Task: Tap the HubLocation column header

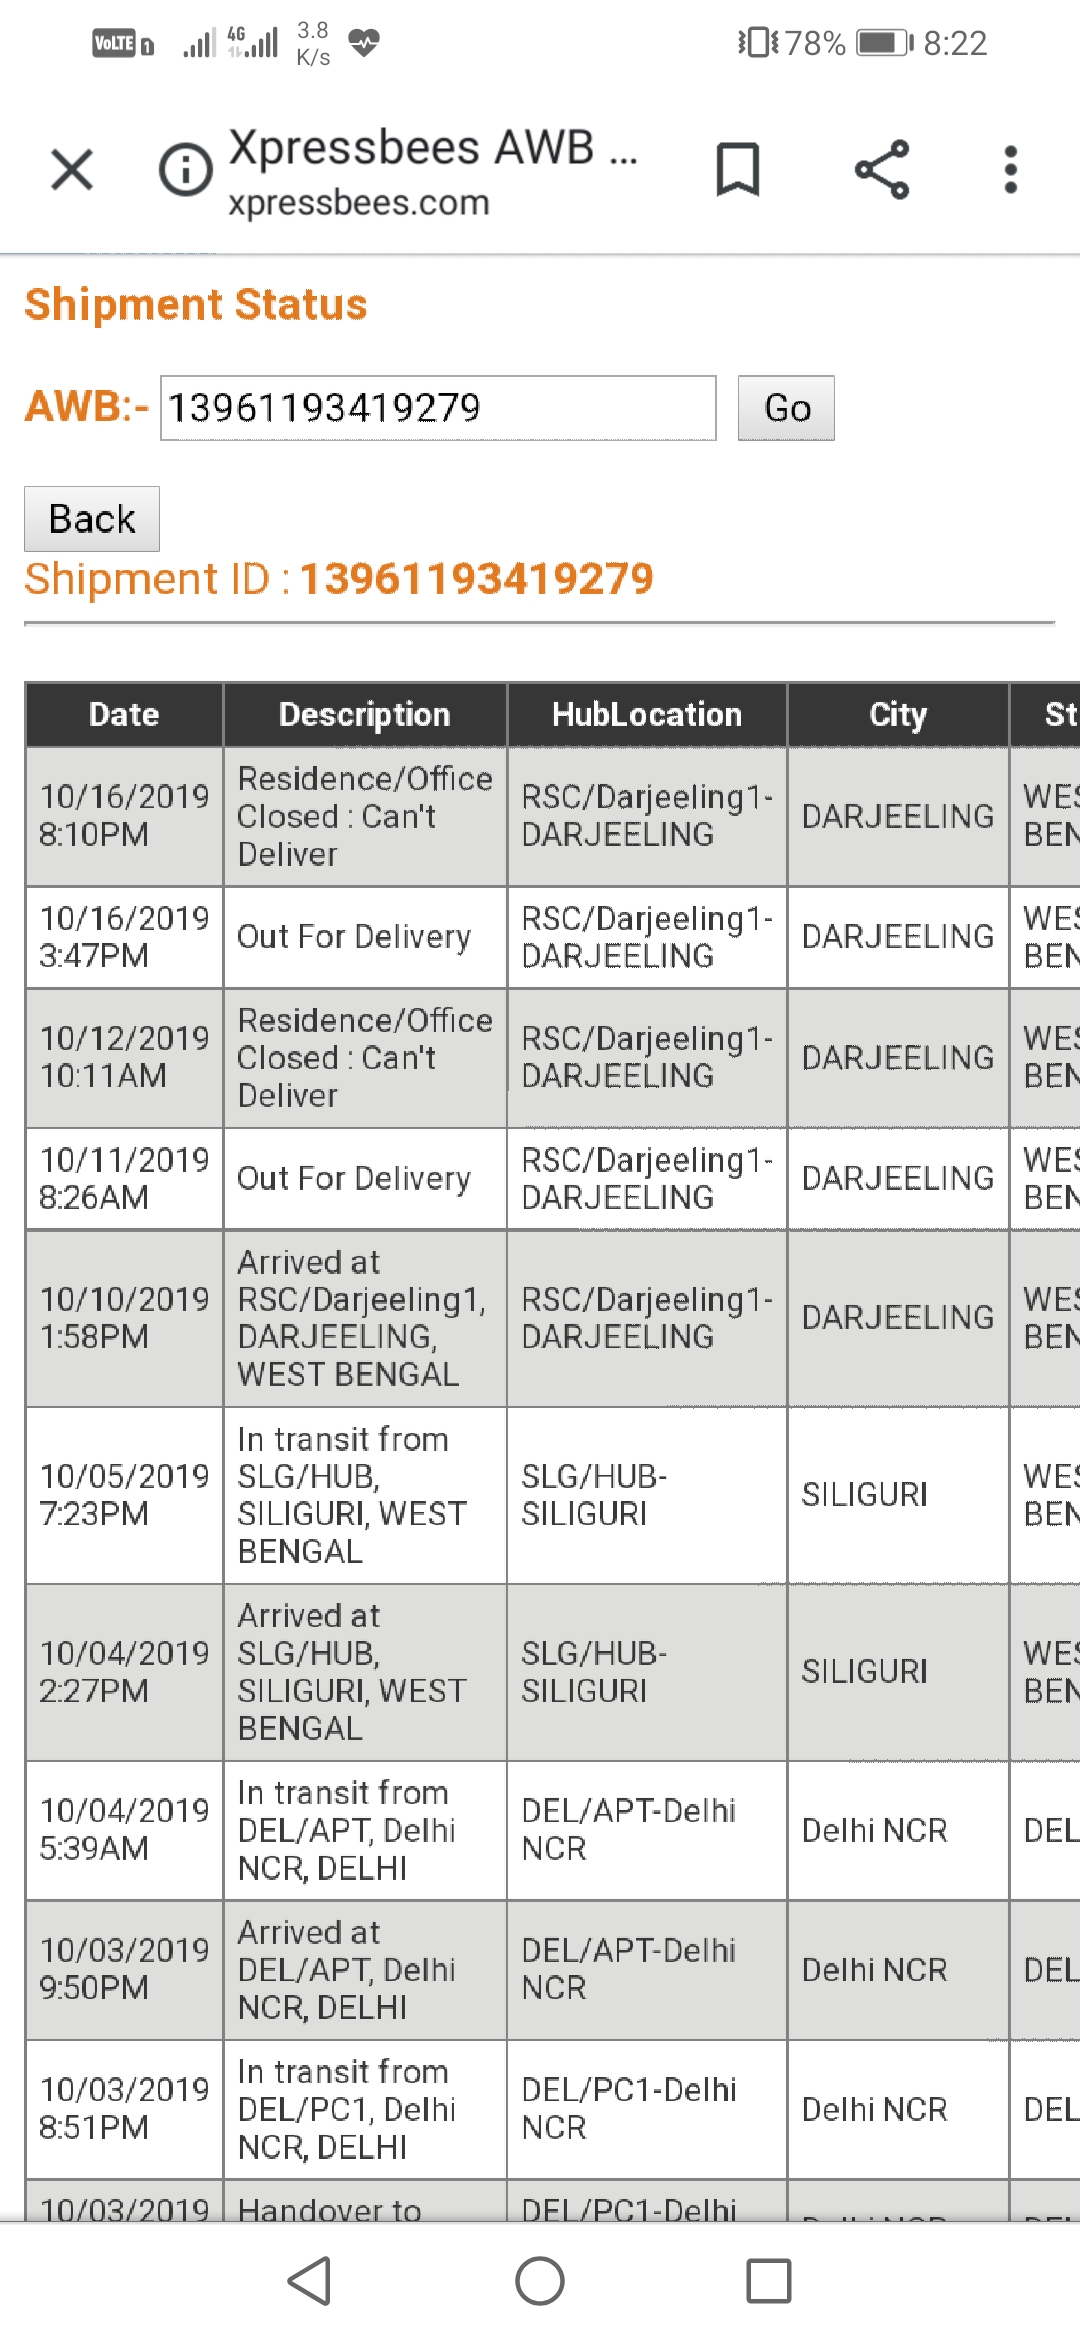Action: pyautogui.click(x=647, y=715)
